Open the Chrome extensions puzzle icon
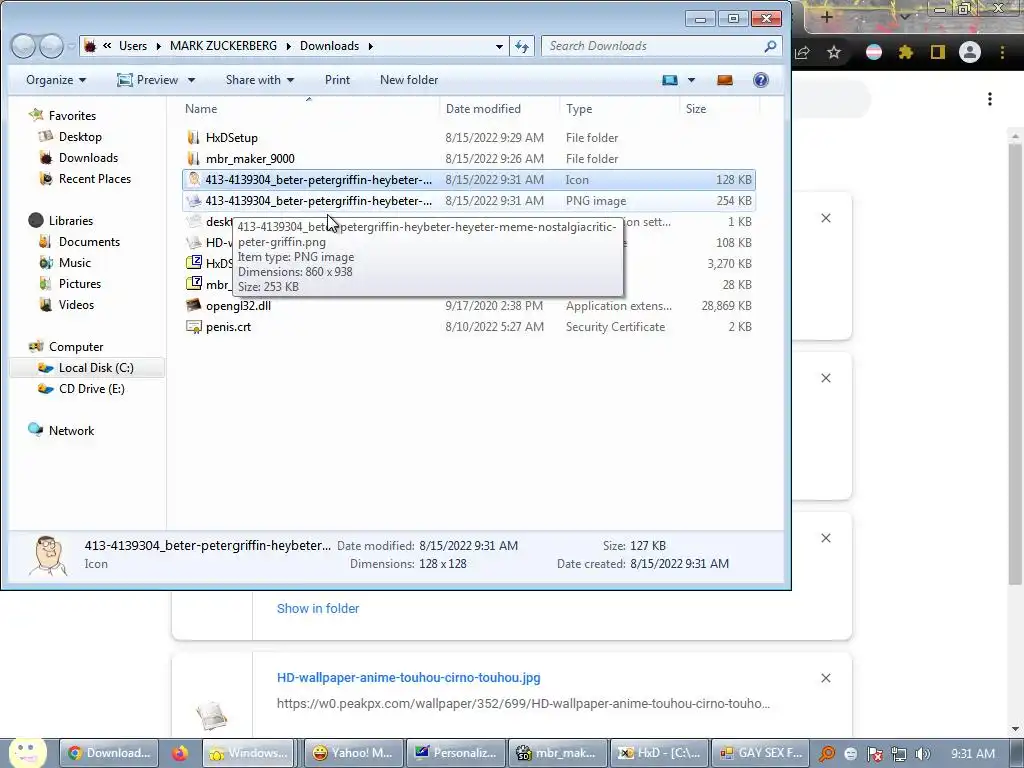This screenshot has height=768, width=1024. 906,52
